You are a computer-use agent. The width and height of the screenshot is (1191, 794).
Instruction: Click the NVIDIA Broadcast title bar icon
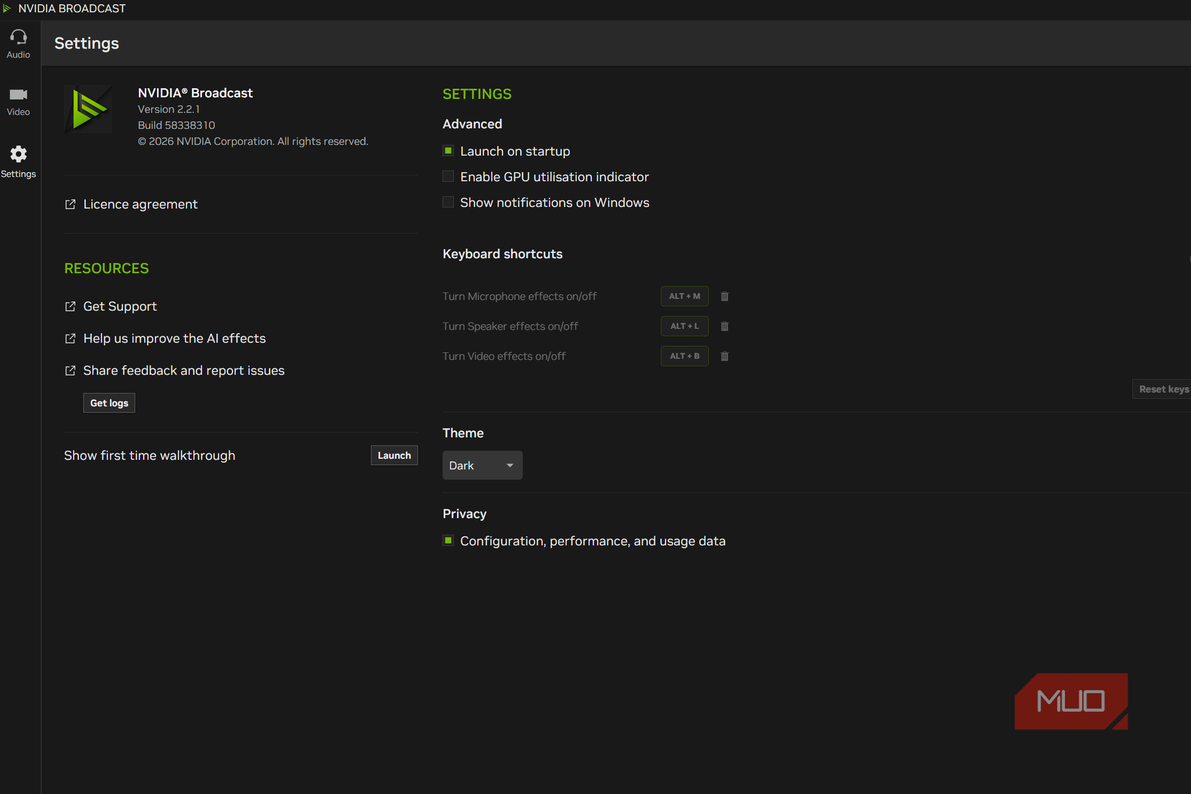7,8
